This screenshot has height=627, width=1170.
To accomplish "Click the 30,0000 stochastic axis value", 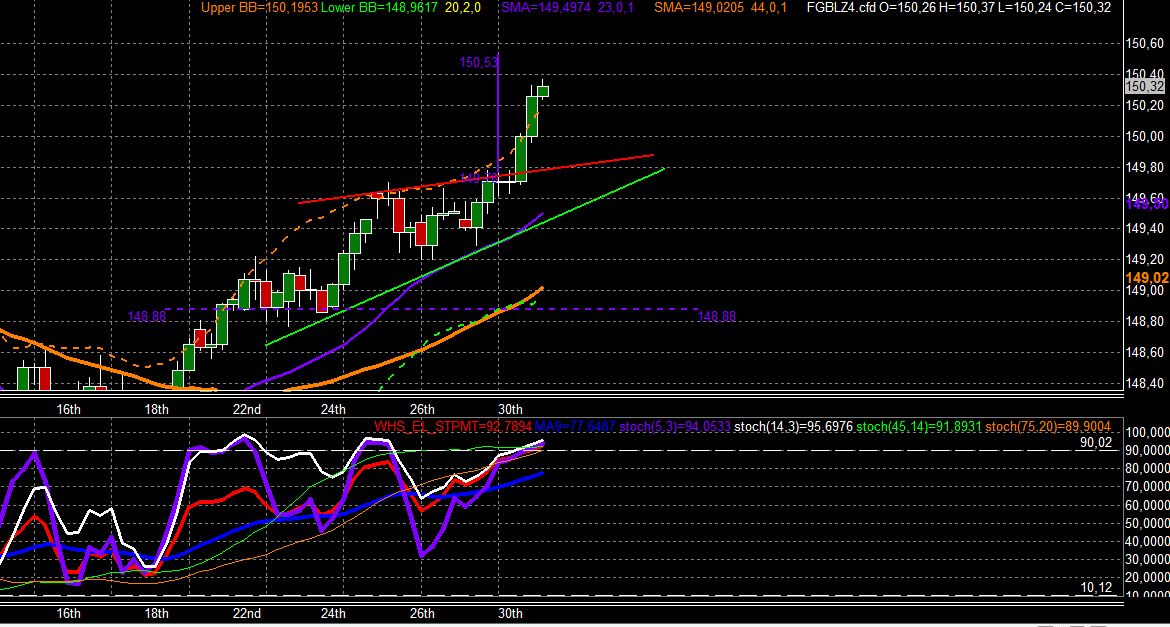I will click(1146, 559).
